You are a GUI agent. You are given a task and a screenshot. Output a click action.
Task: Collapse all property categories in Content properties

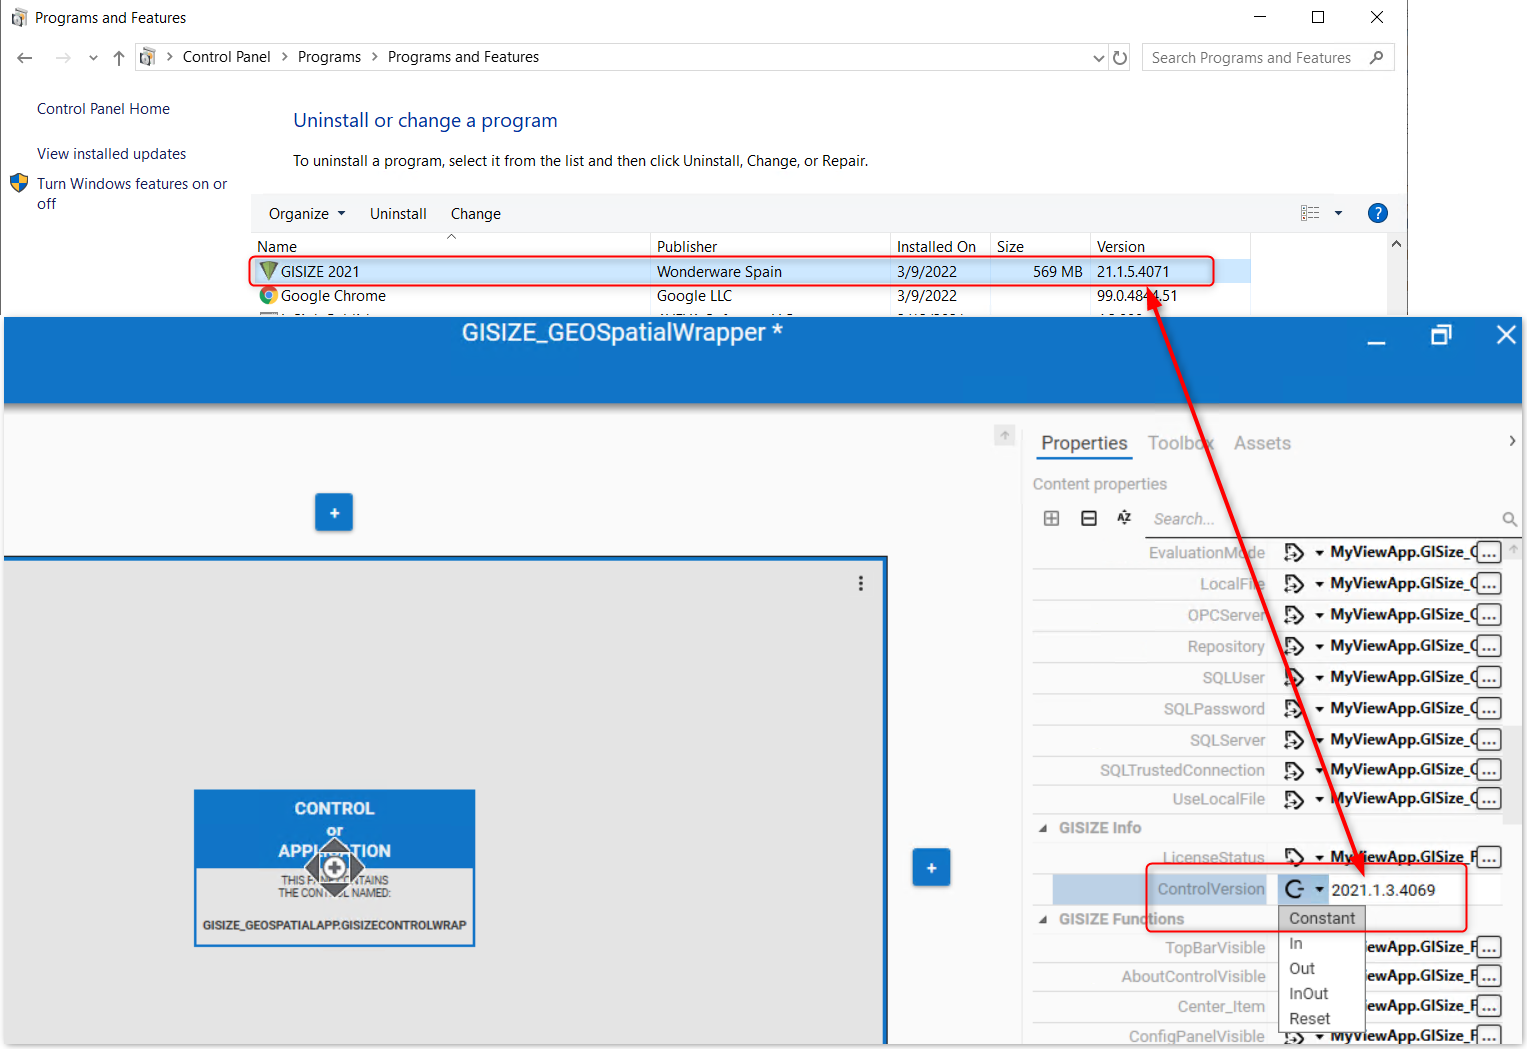coord(1089,518)
